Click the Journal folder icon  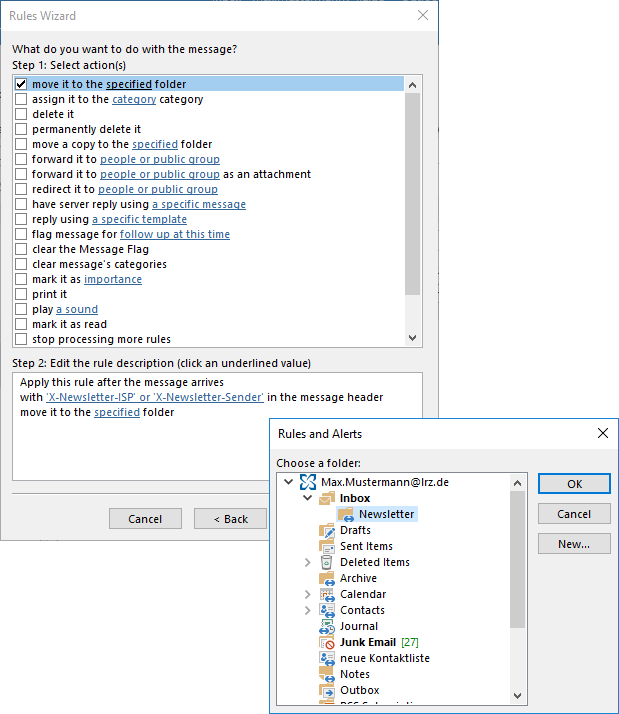327,626
